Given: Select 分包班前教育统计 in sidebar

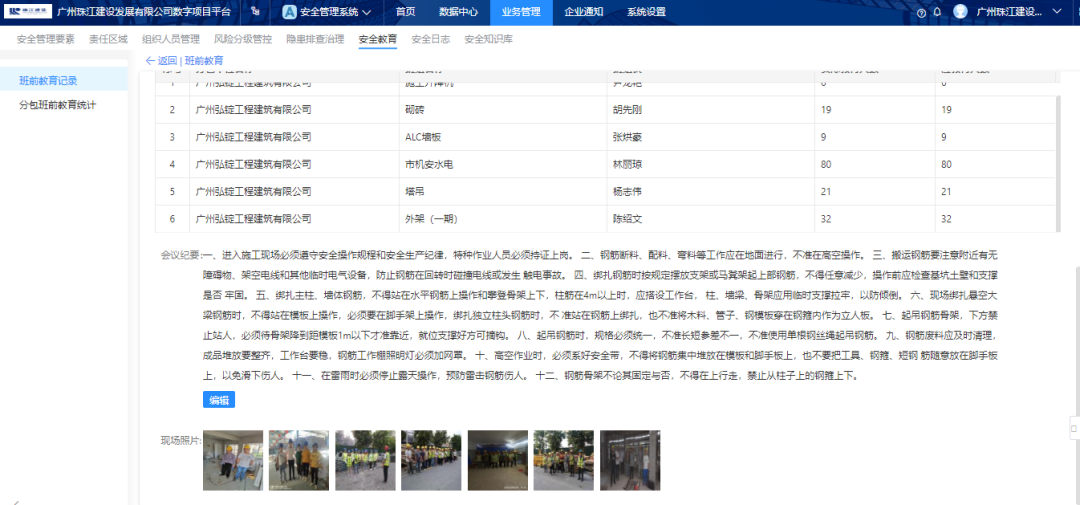Looking at the screenshot, I should 57,104.
